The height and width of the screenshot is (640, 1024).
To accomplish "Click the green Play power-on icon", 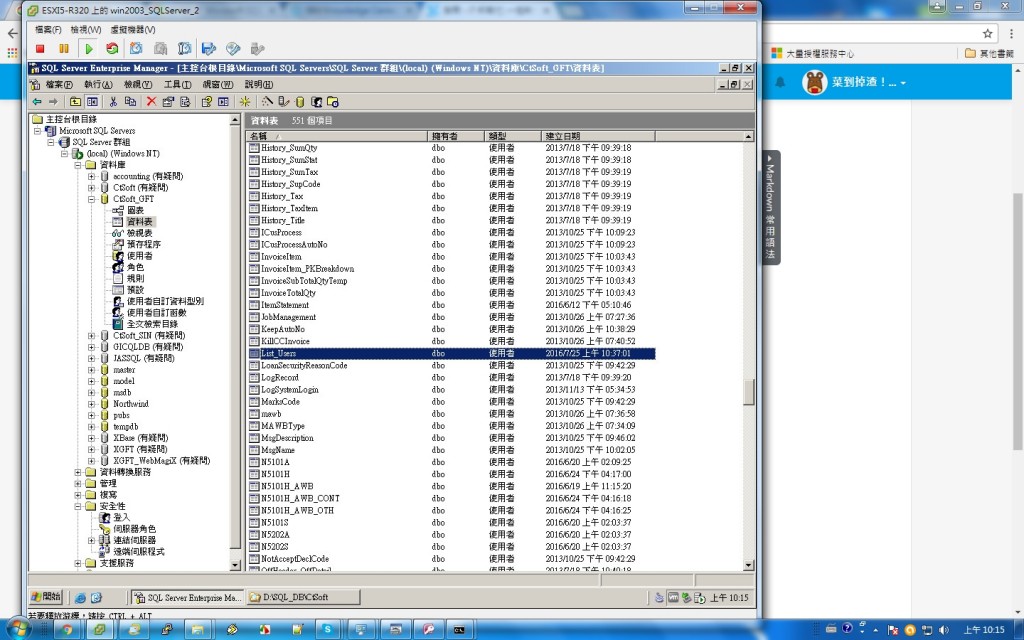I will [x=89, y=49].
